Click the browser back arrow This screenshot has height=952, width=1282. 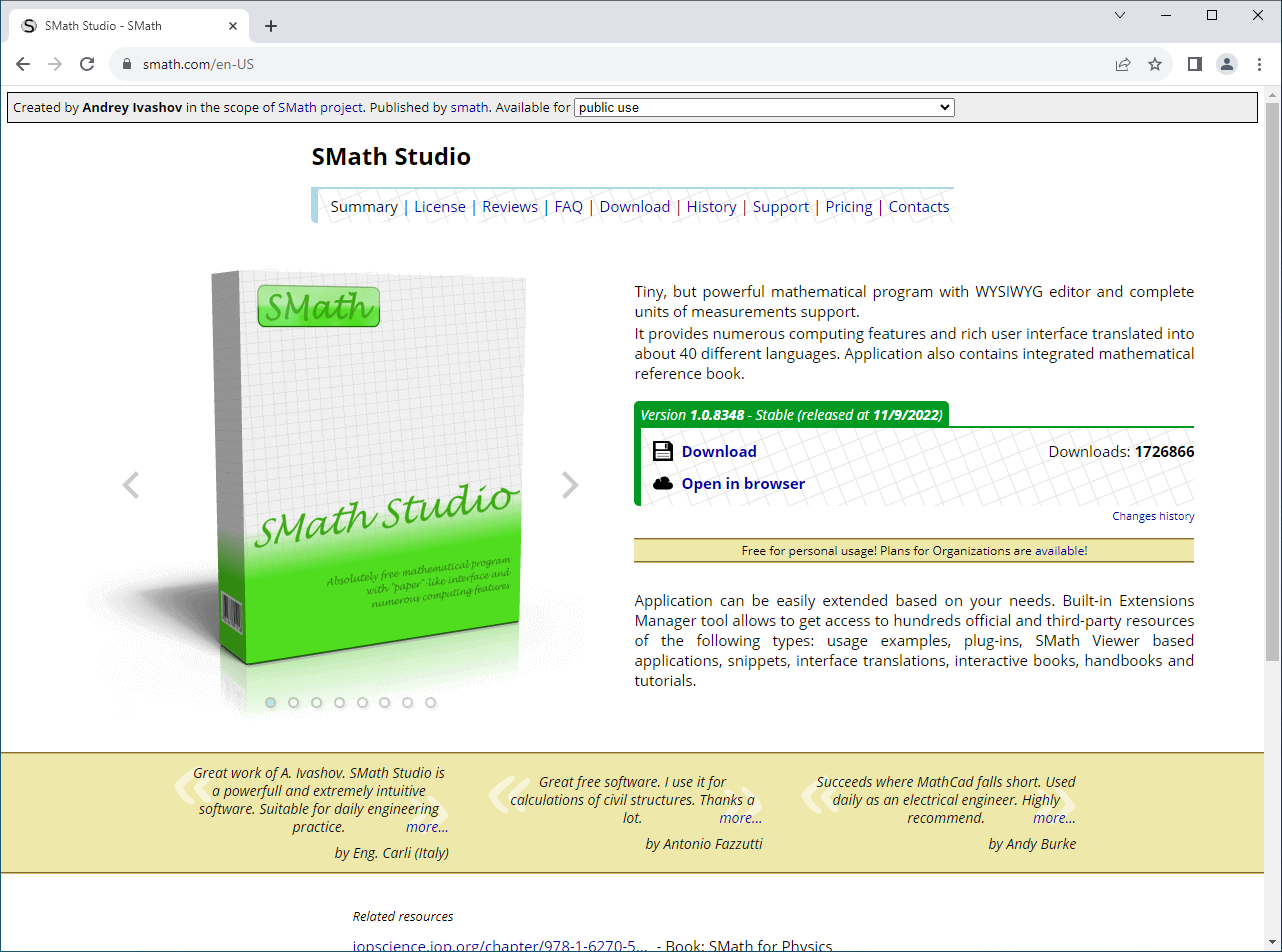click(23, 64)
